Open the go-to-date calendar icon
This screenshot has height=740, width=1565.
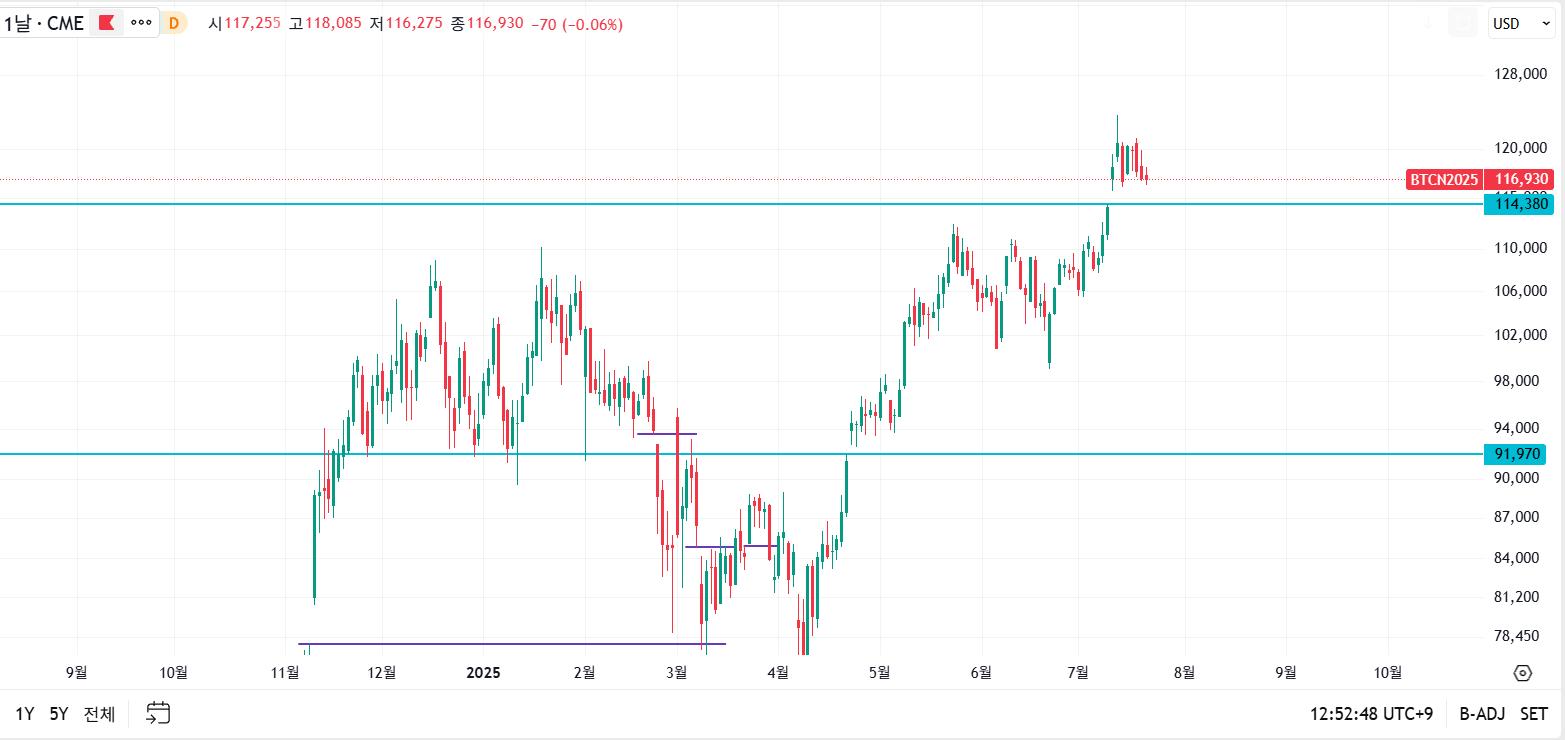[x=158, y=713]
